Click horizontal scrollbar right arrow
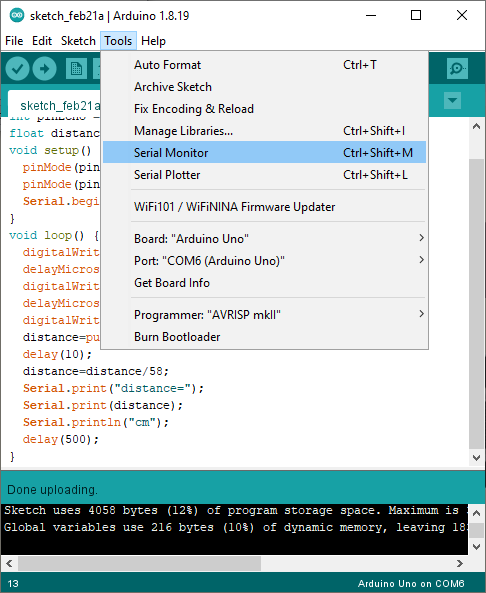 [460, 564]
